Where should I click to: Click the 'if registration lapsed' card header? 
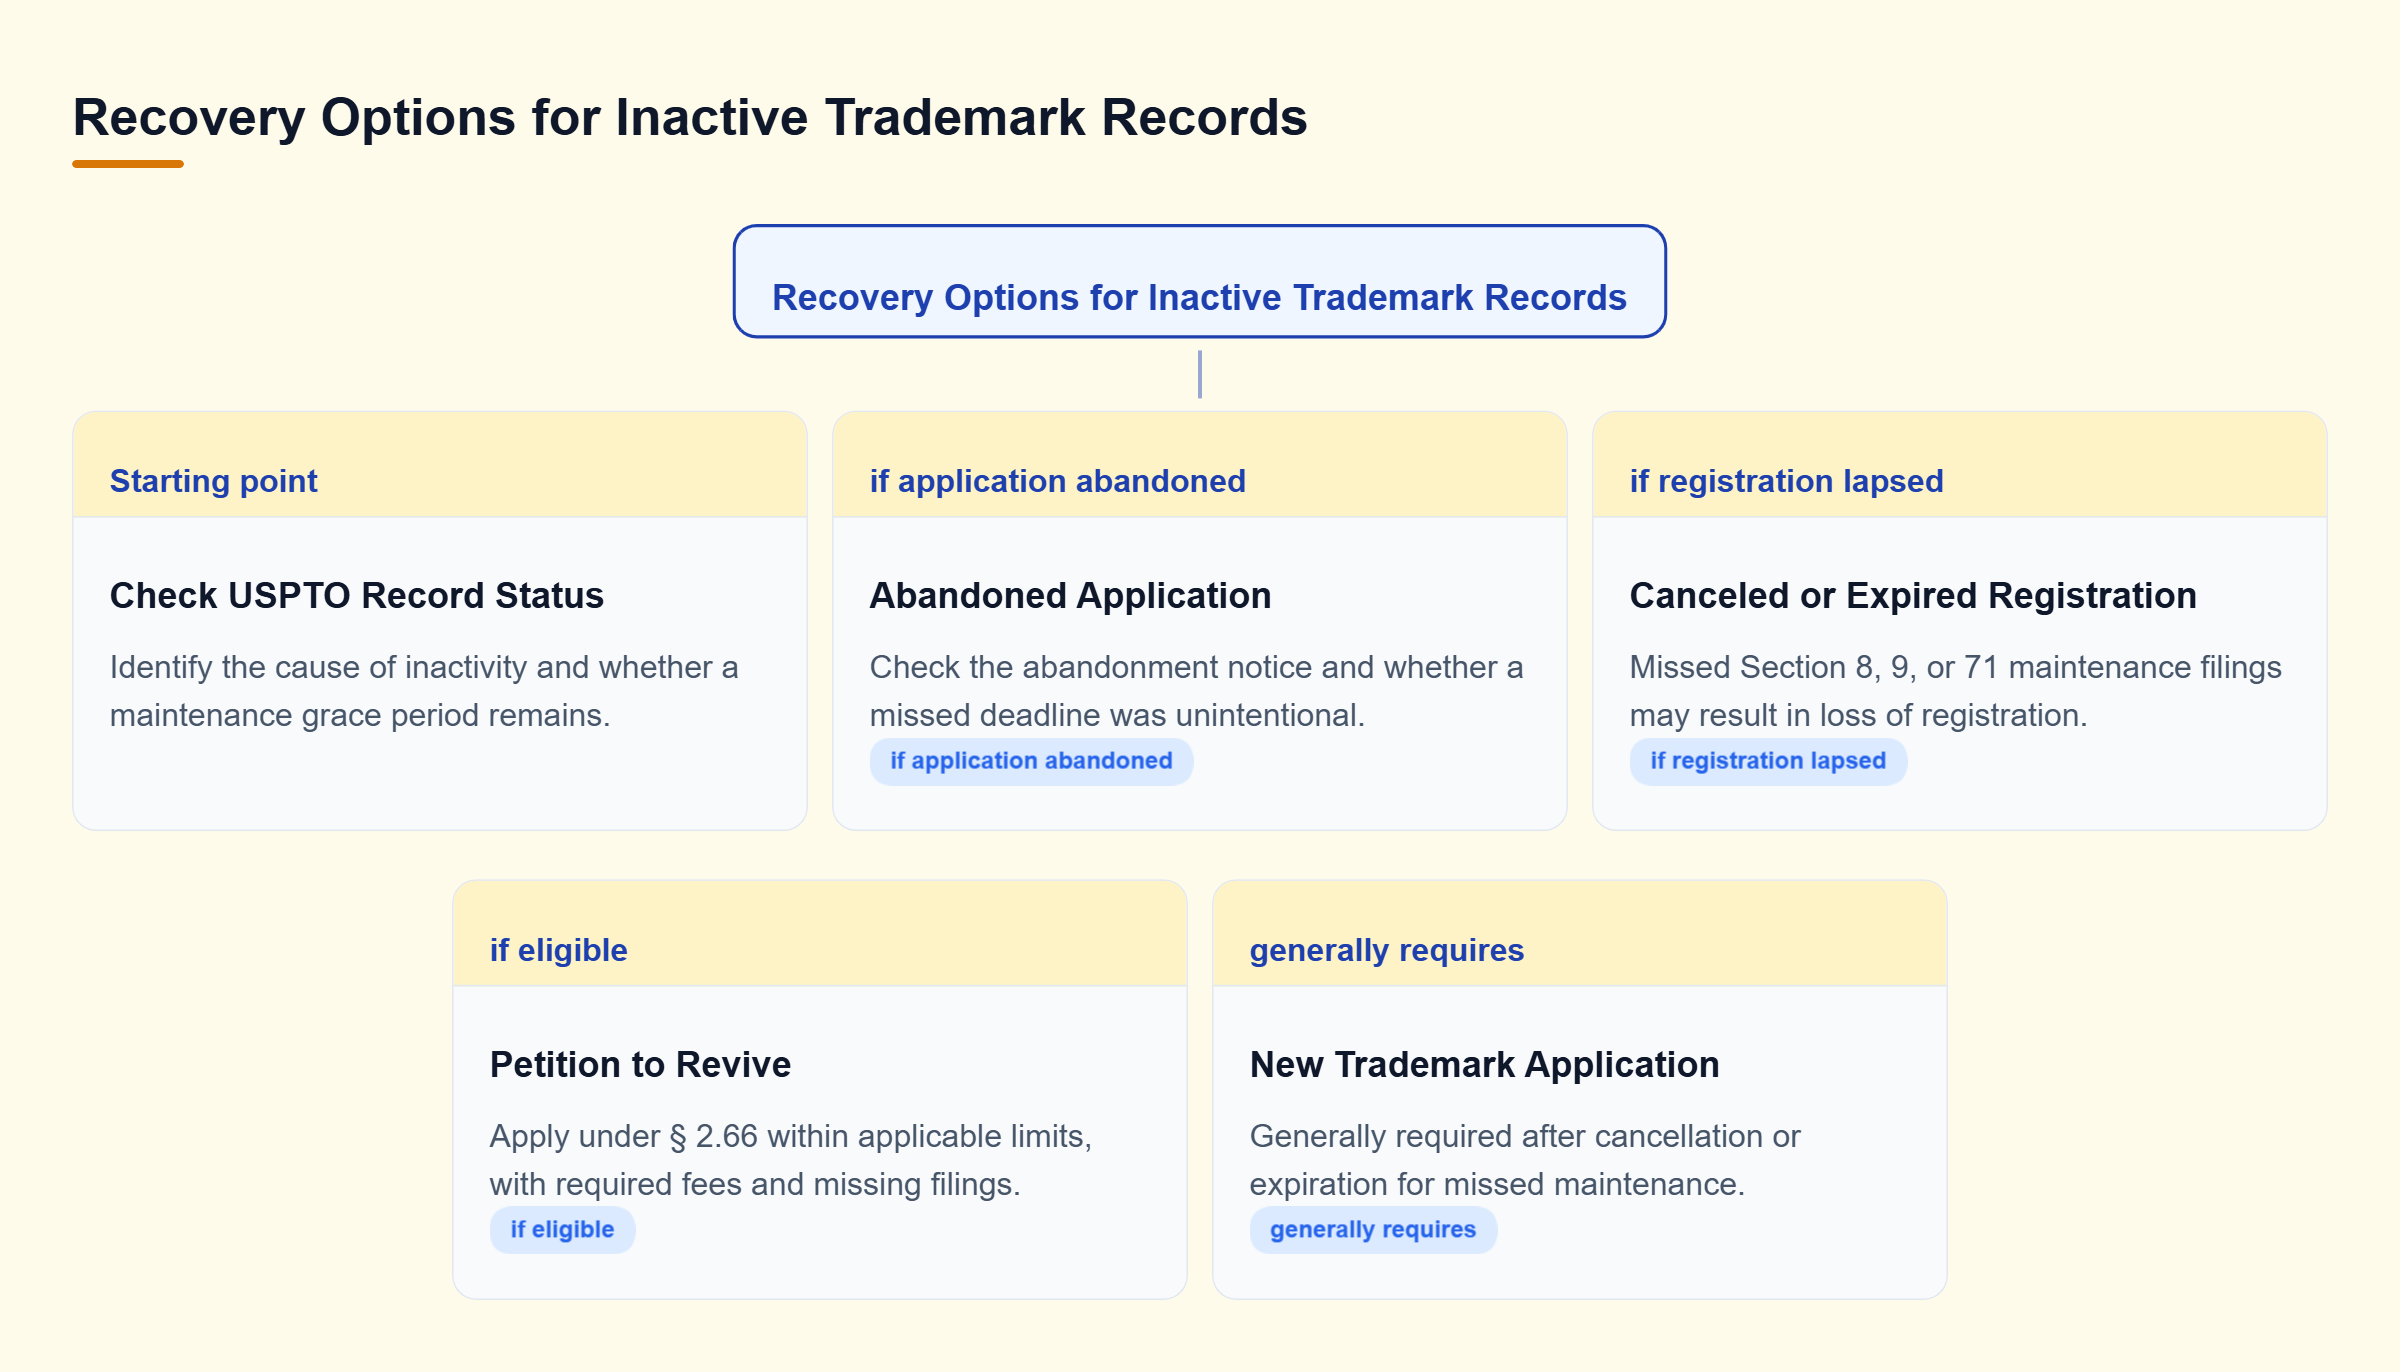[x=1959, y=464]
